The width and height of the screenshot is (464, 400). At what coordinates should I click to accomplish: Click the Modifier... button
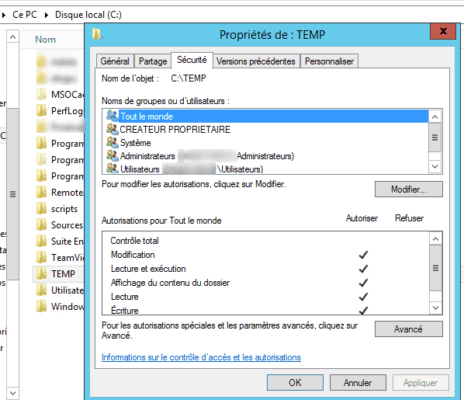click(x=409, y=189)
